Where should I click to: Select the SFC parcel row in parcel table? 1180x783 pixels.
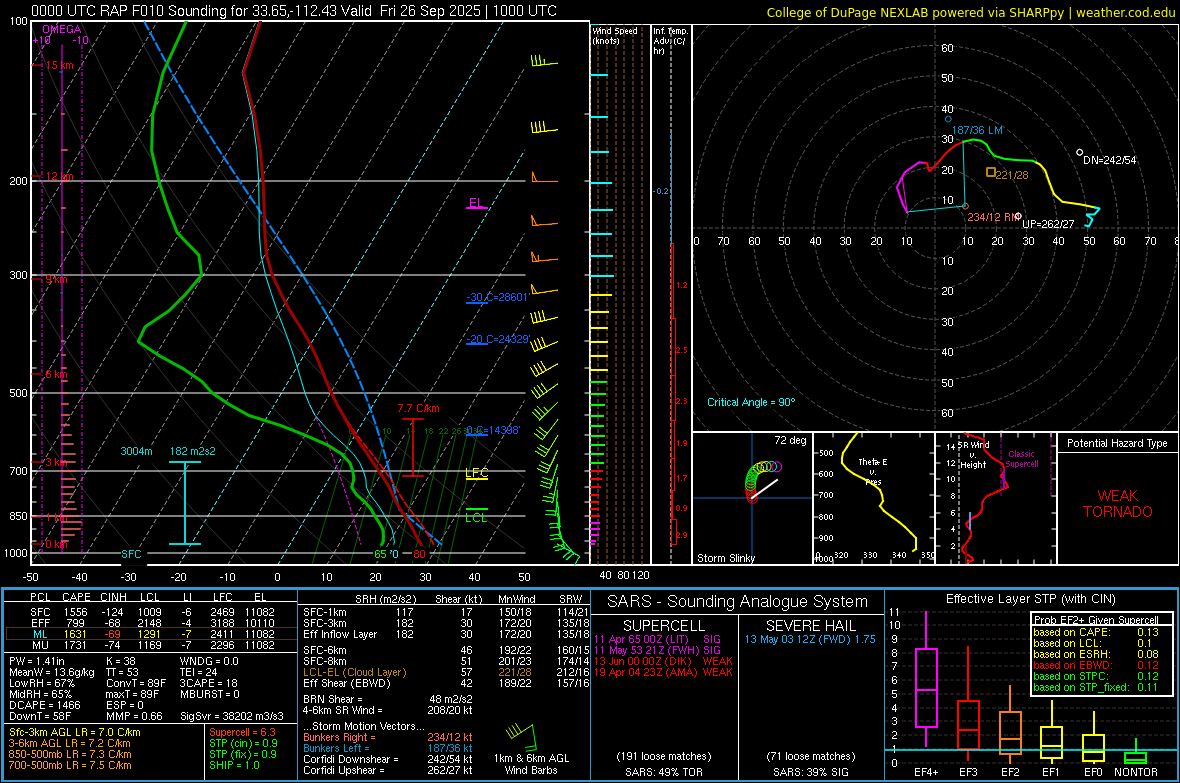pos(151,612)
